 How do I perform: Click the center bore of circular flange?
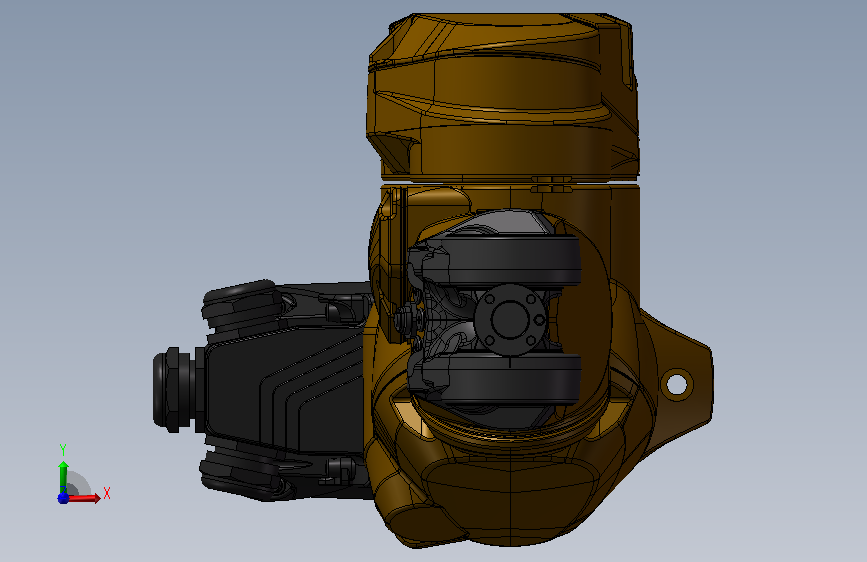[x=509, y=319]
